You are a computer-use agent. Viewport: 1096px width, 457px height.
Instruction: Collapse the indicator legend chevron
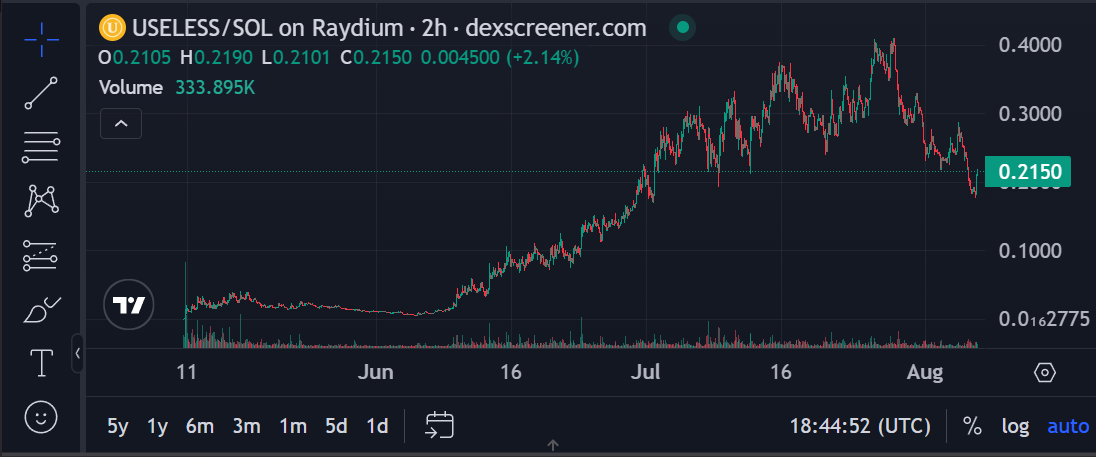121,124
